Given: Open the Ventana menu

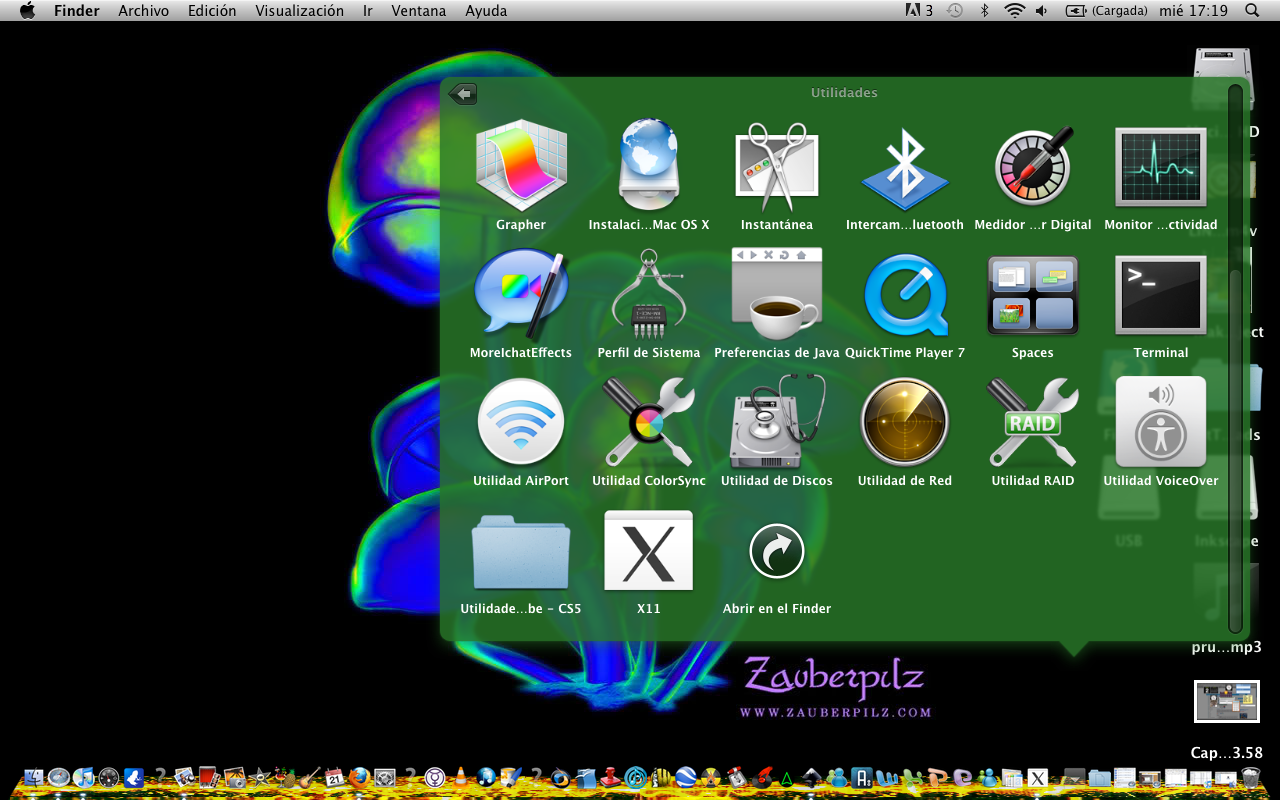Looking at the screenshot, I should pyautogui.click(x=419, y=11).
